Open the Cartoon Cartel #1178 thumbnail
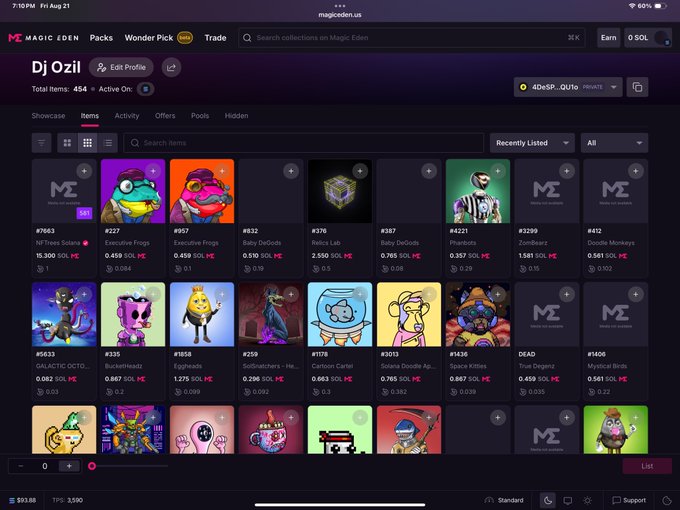Viewport: 680px width, 510px height. pos(340,314)
